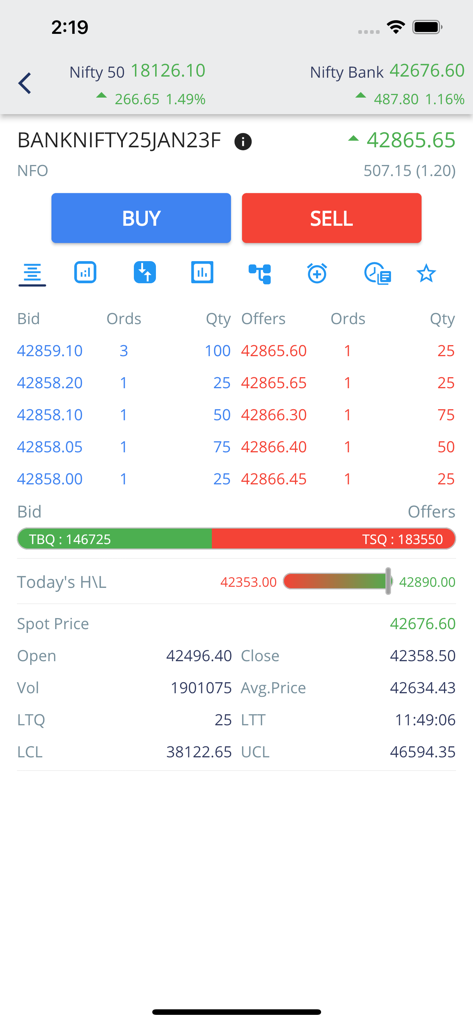Select offer price 42865.65
This screenshot has height=1024, width=473.
[x=274, y=383]
